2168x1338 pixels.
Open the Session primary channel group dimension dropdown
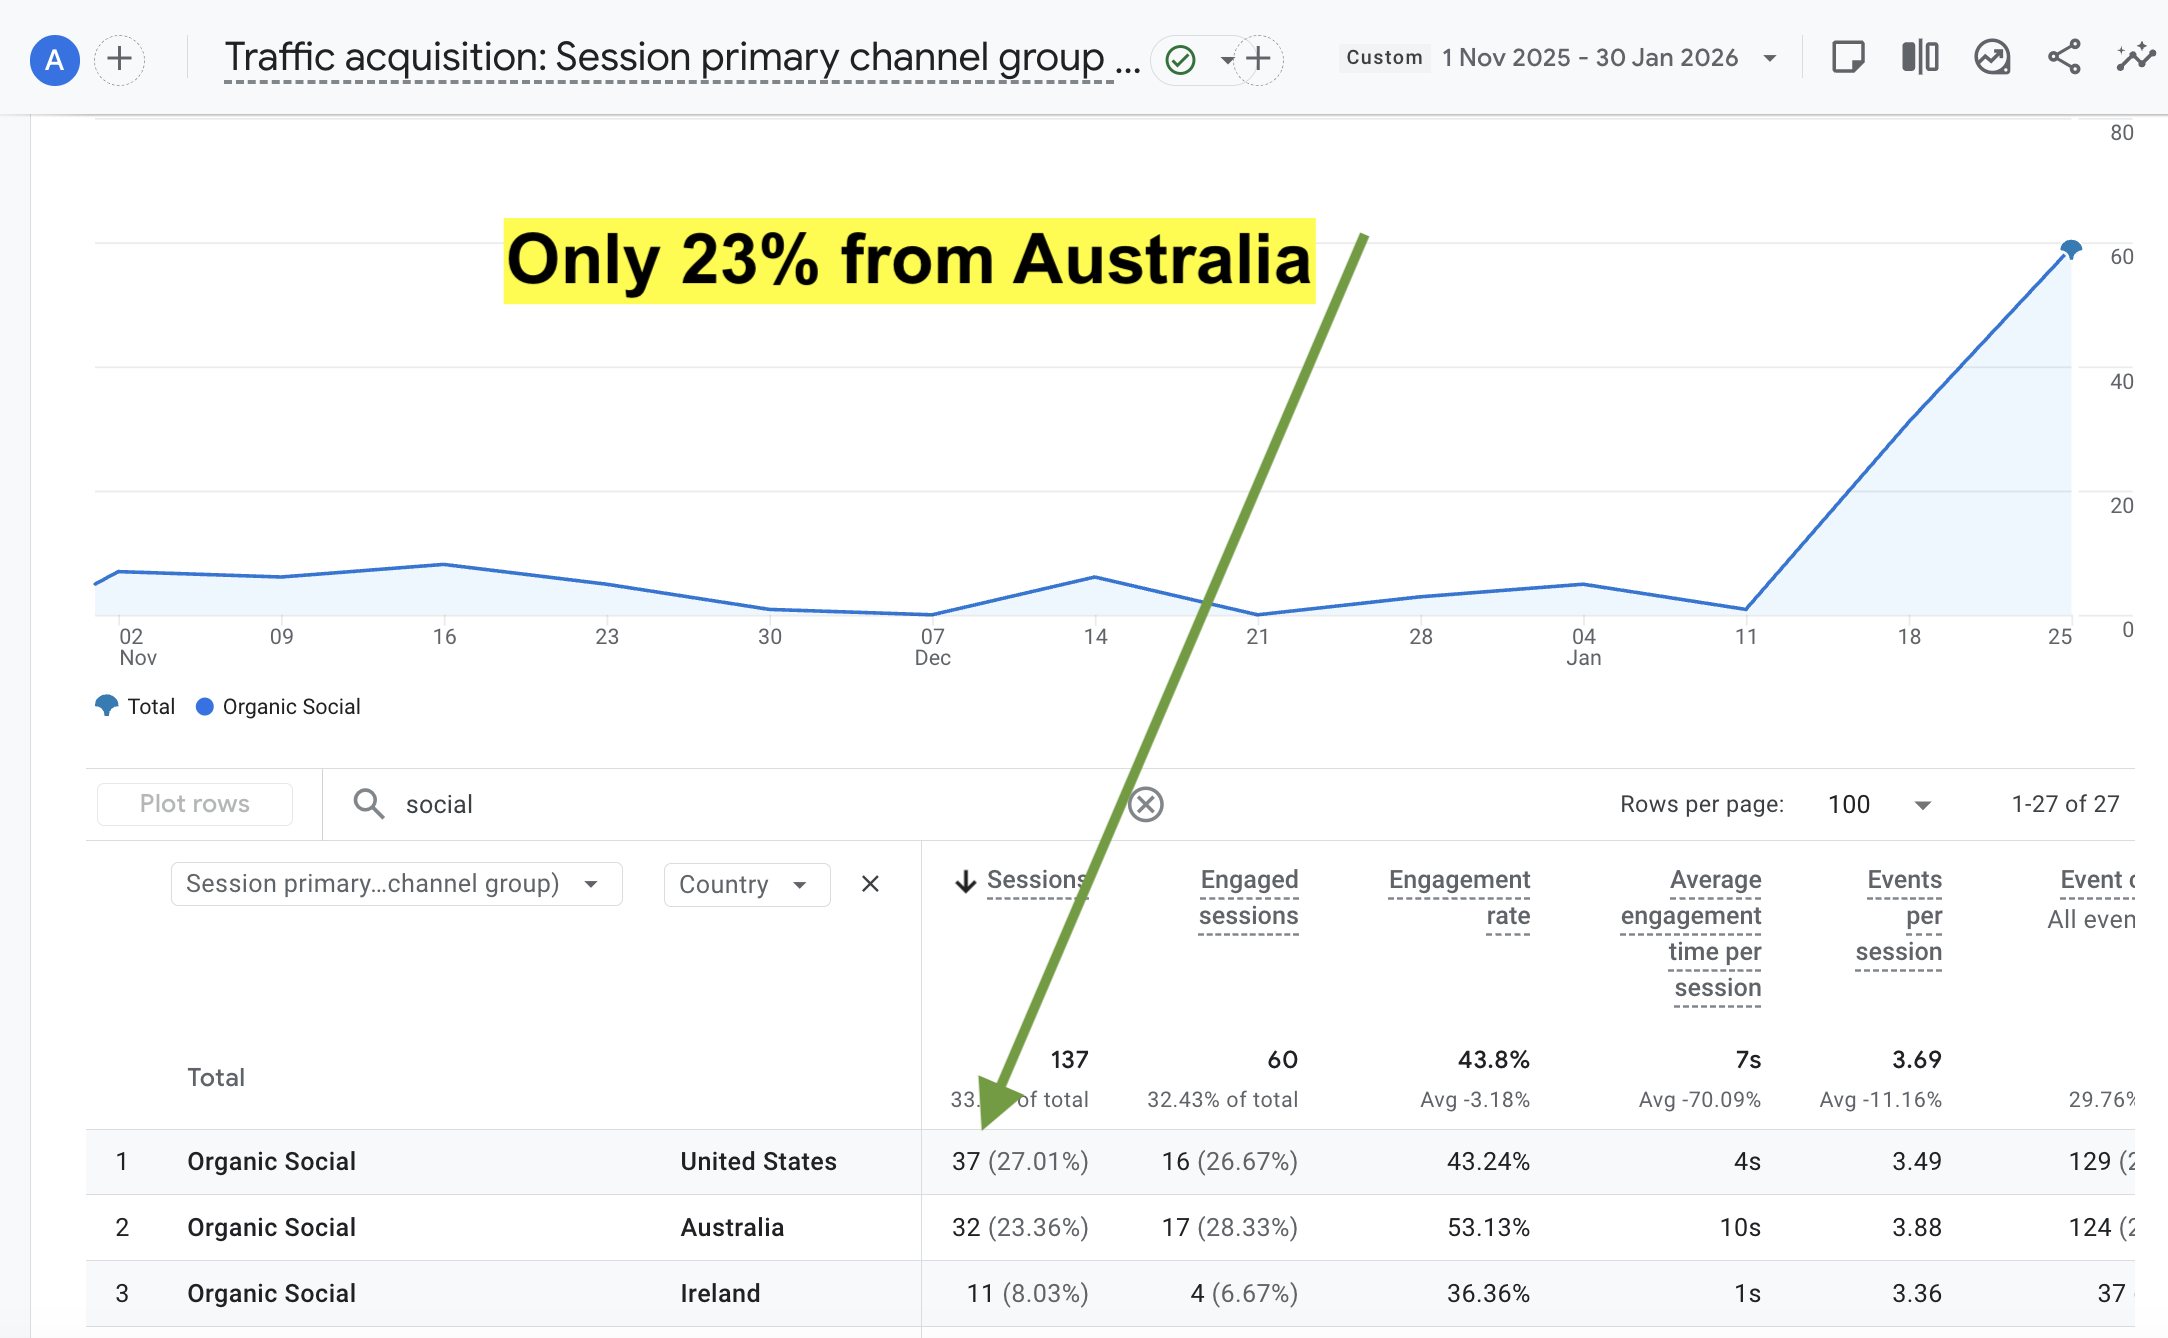click(x=396, y=884)
